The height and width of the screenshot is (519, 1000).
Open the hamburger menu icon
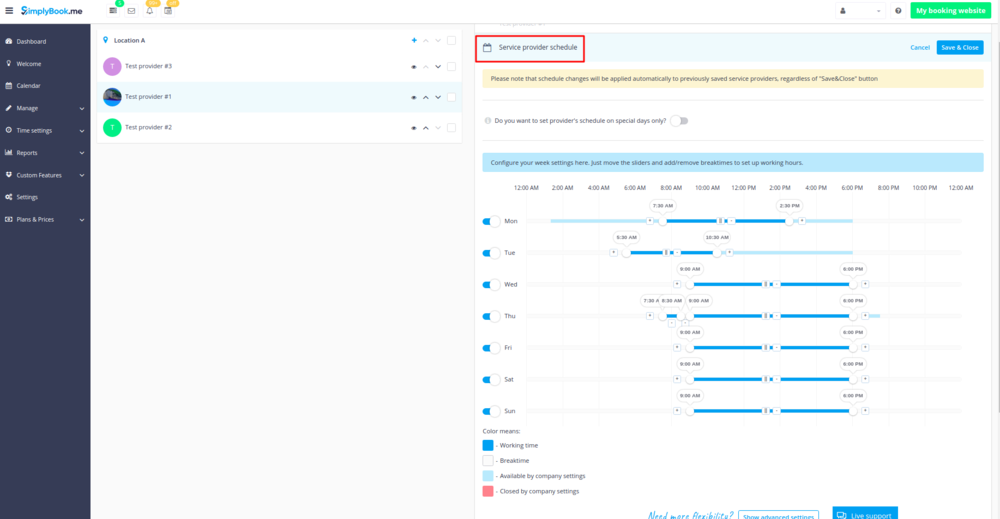tap(9, 10)
